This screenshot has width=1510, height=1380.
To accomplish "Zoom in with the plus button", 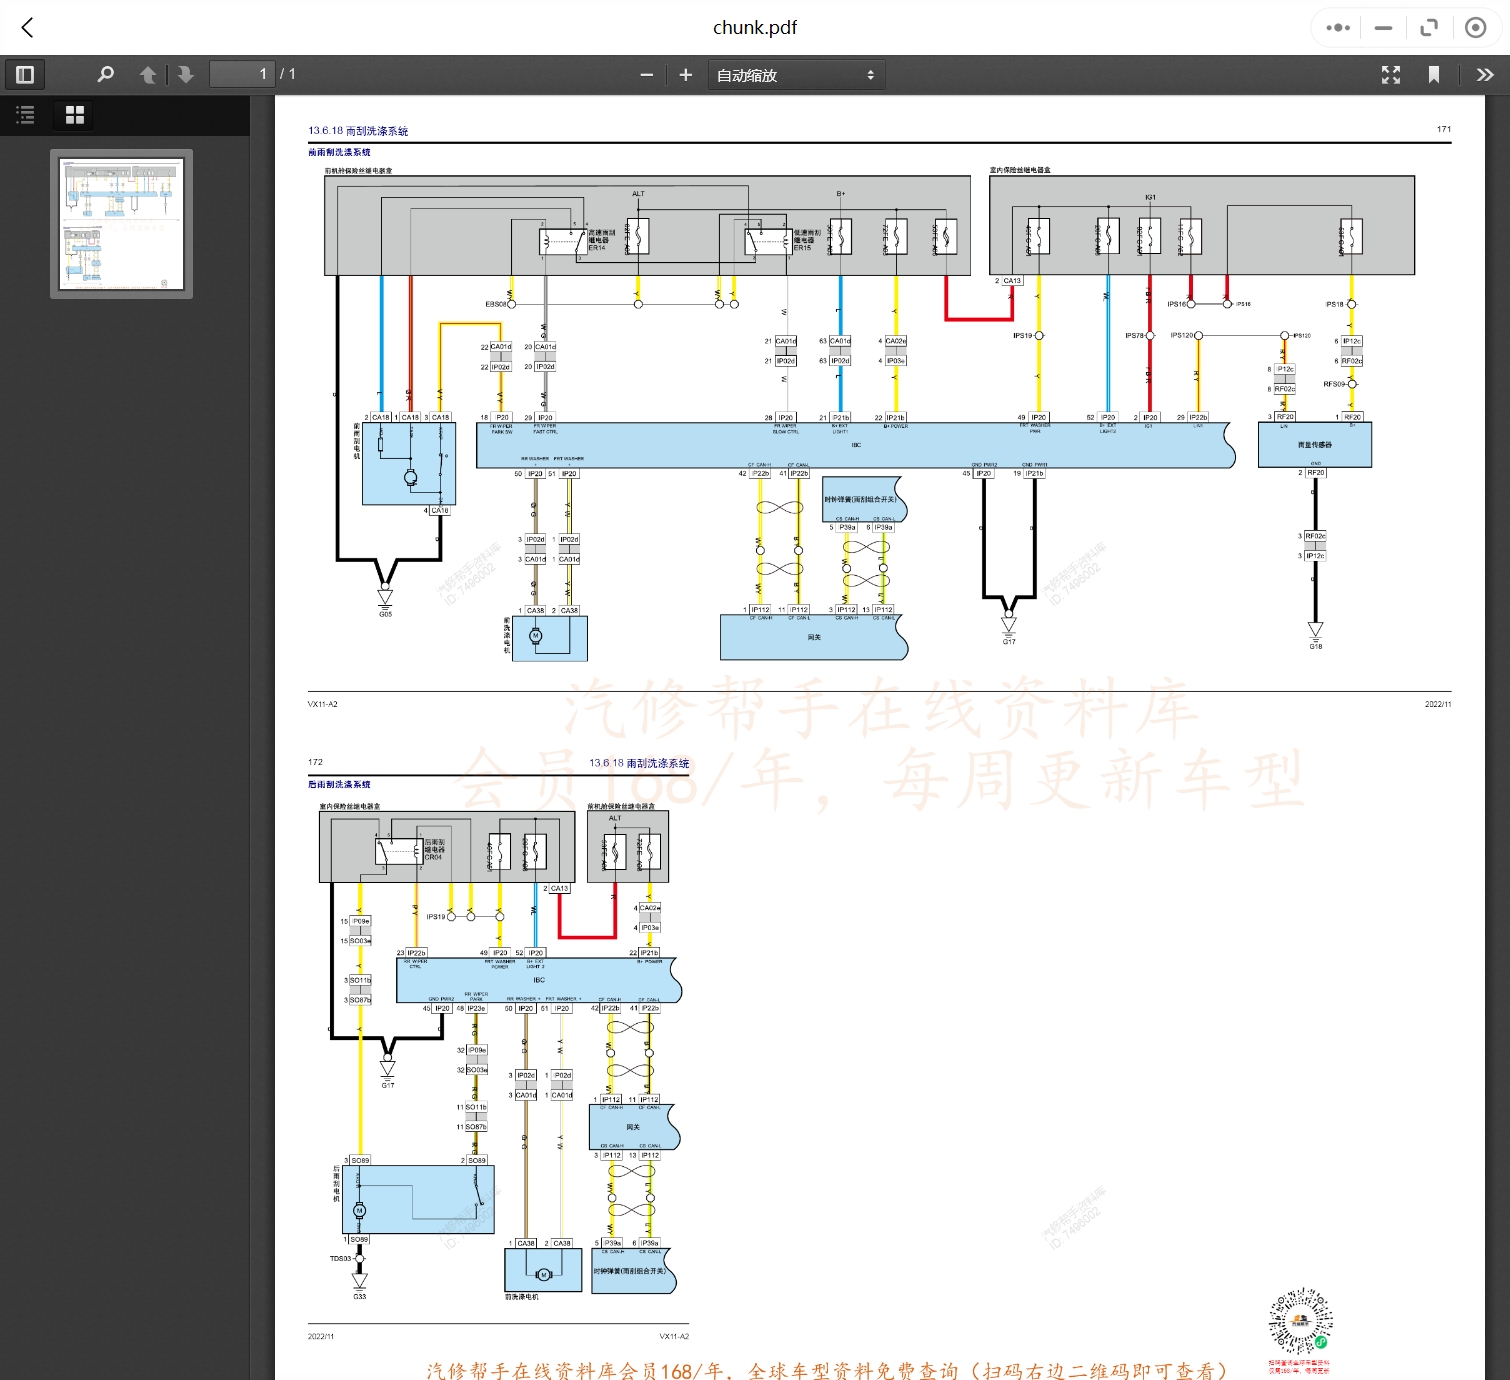I will coord(685,75).
